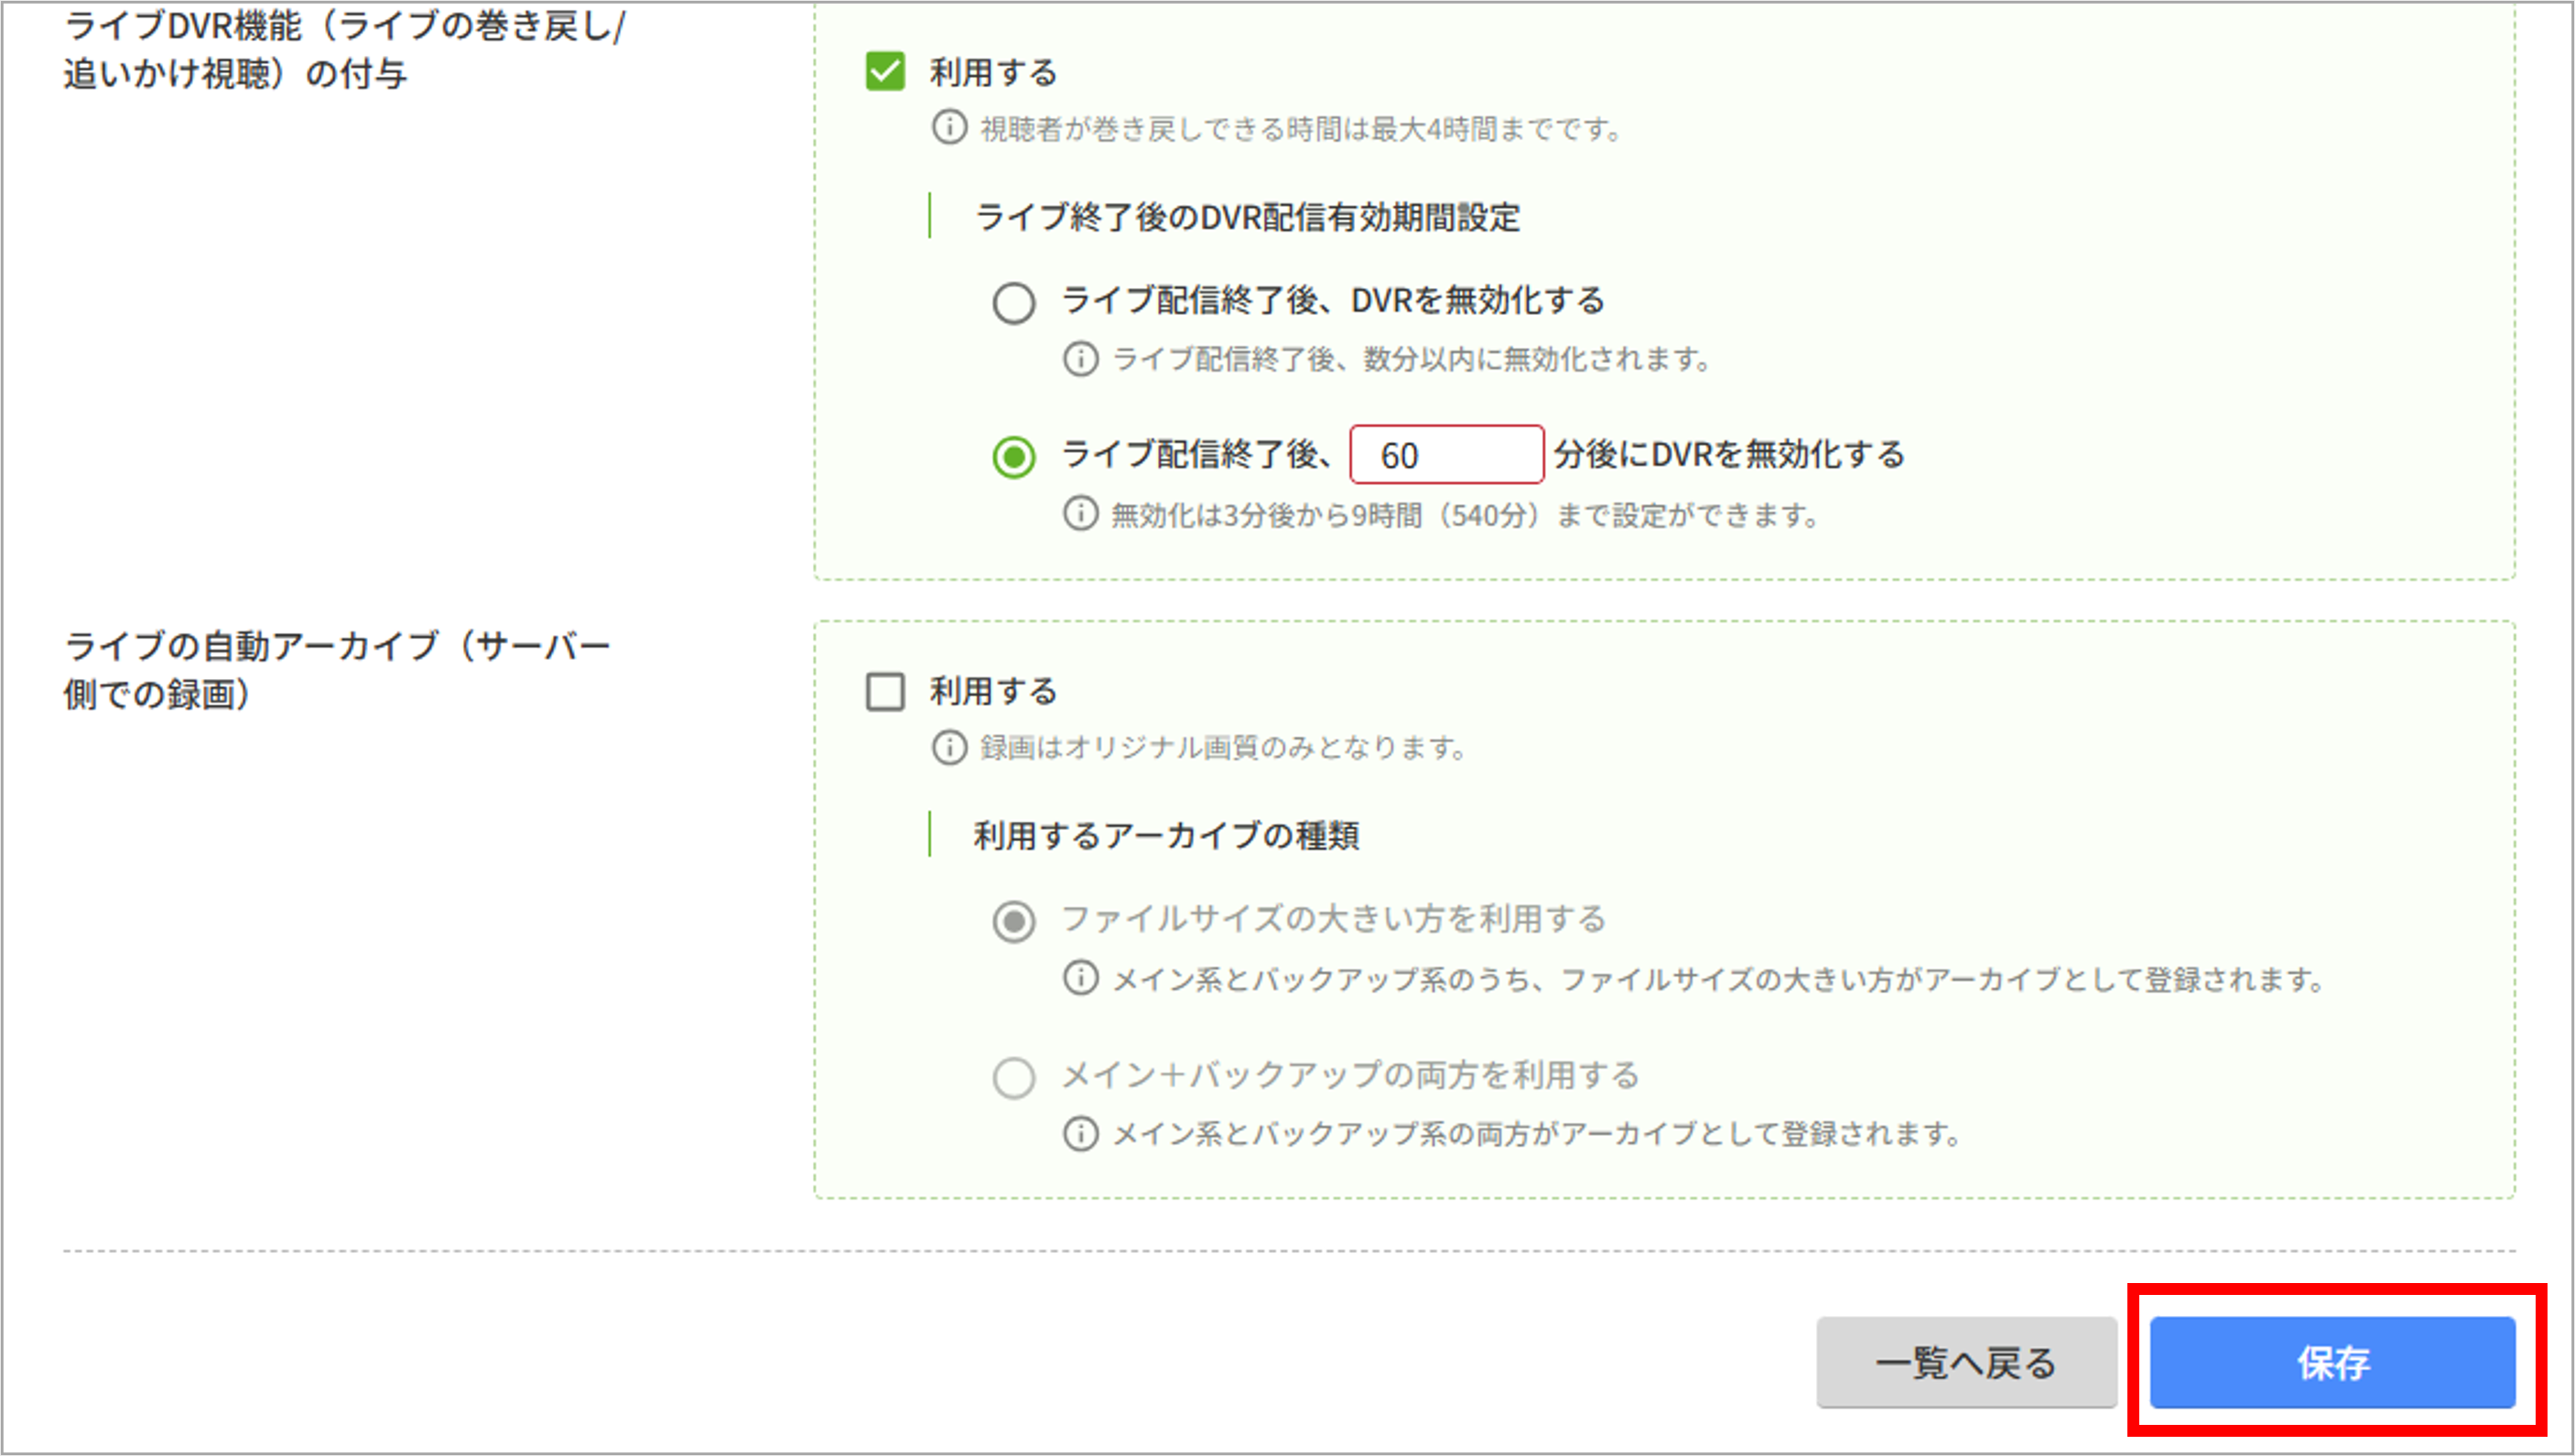Click the minutes input field showing 60

[1446, 455]
